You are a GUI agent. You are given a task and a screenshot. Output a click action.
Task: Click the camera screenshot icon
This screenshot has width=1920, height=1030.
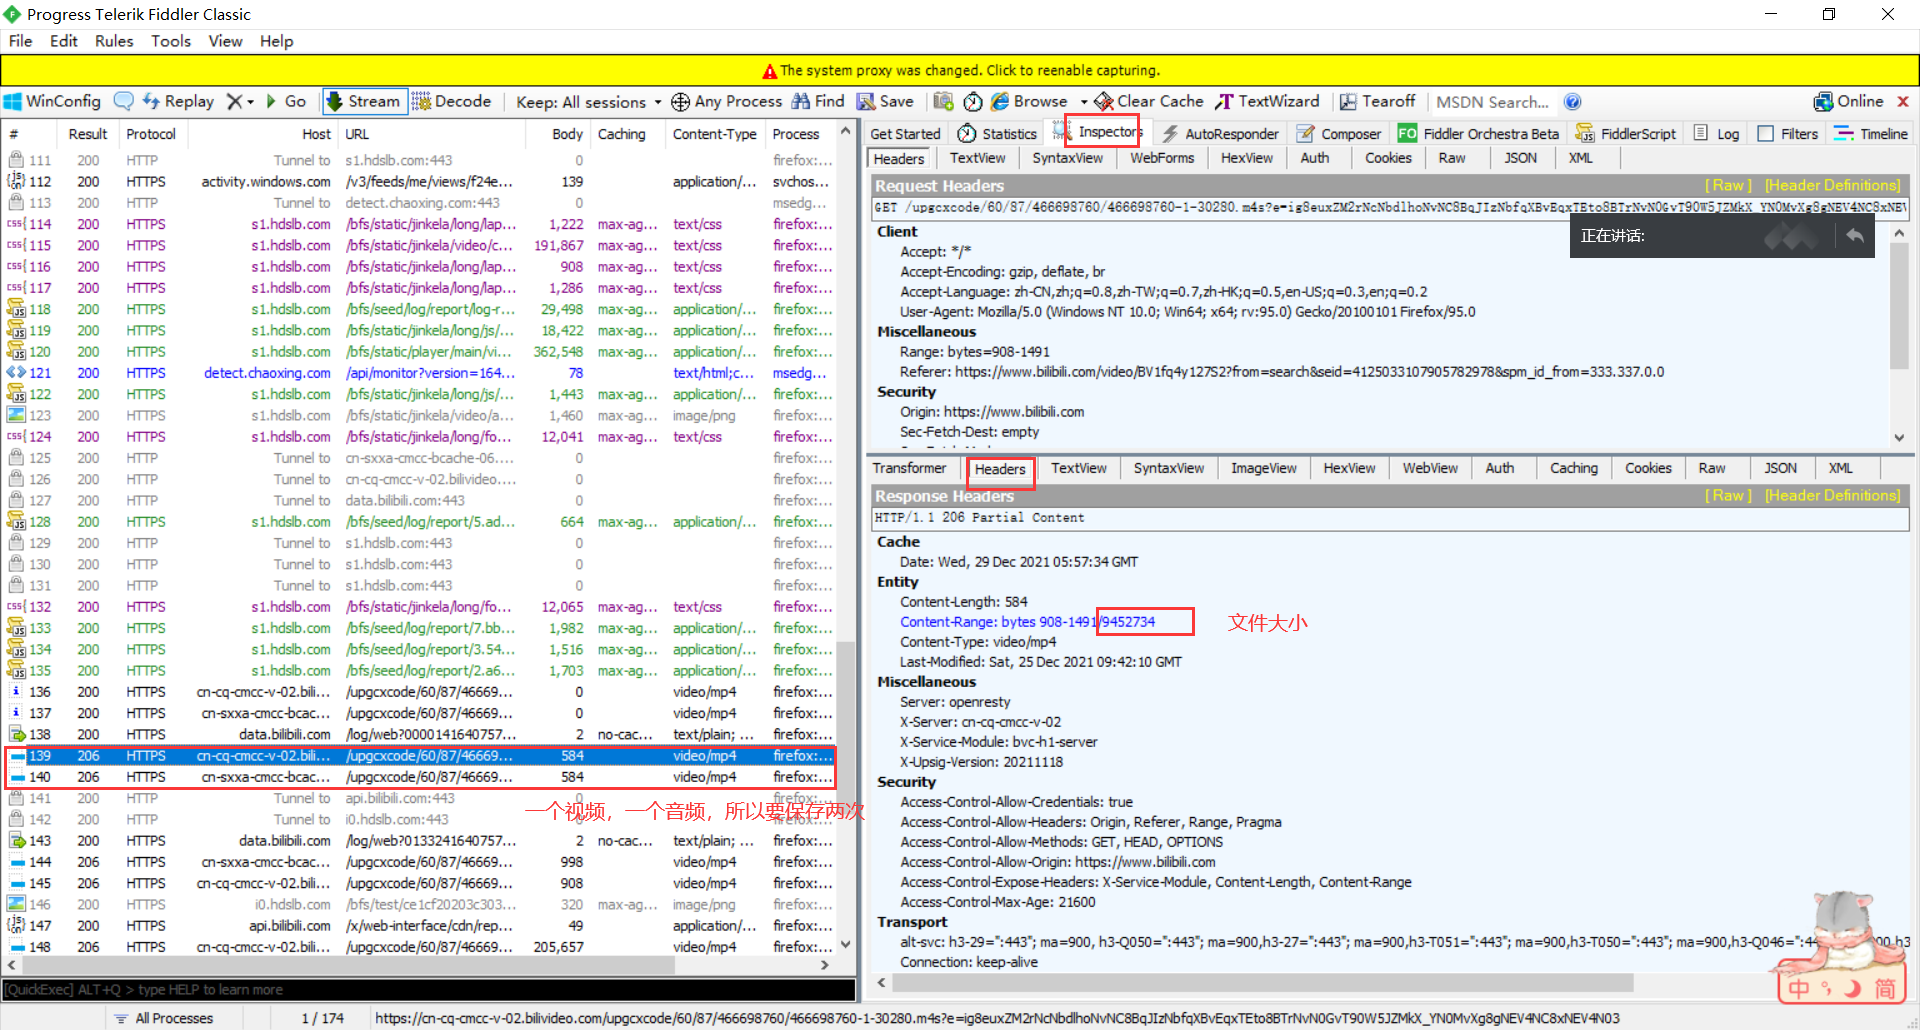[x=943, y=101]
